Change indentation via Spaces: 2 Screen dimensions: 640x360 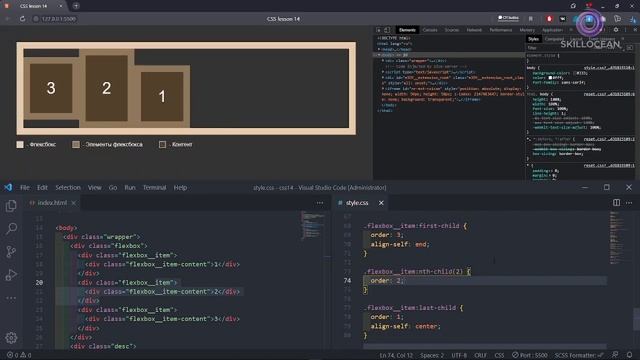[432, 355]
